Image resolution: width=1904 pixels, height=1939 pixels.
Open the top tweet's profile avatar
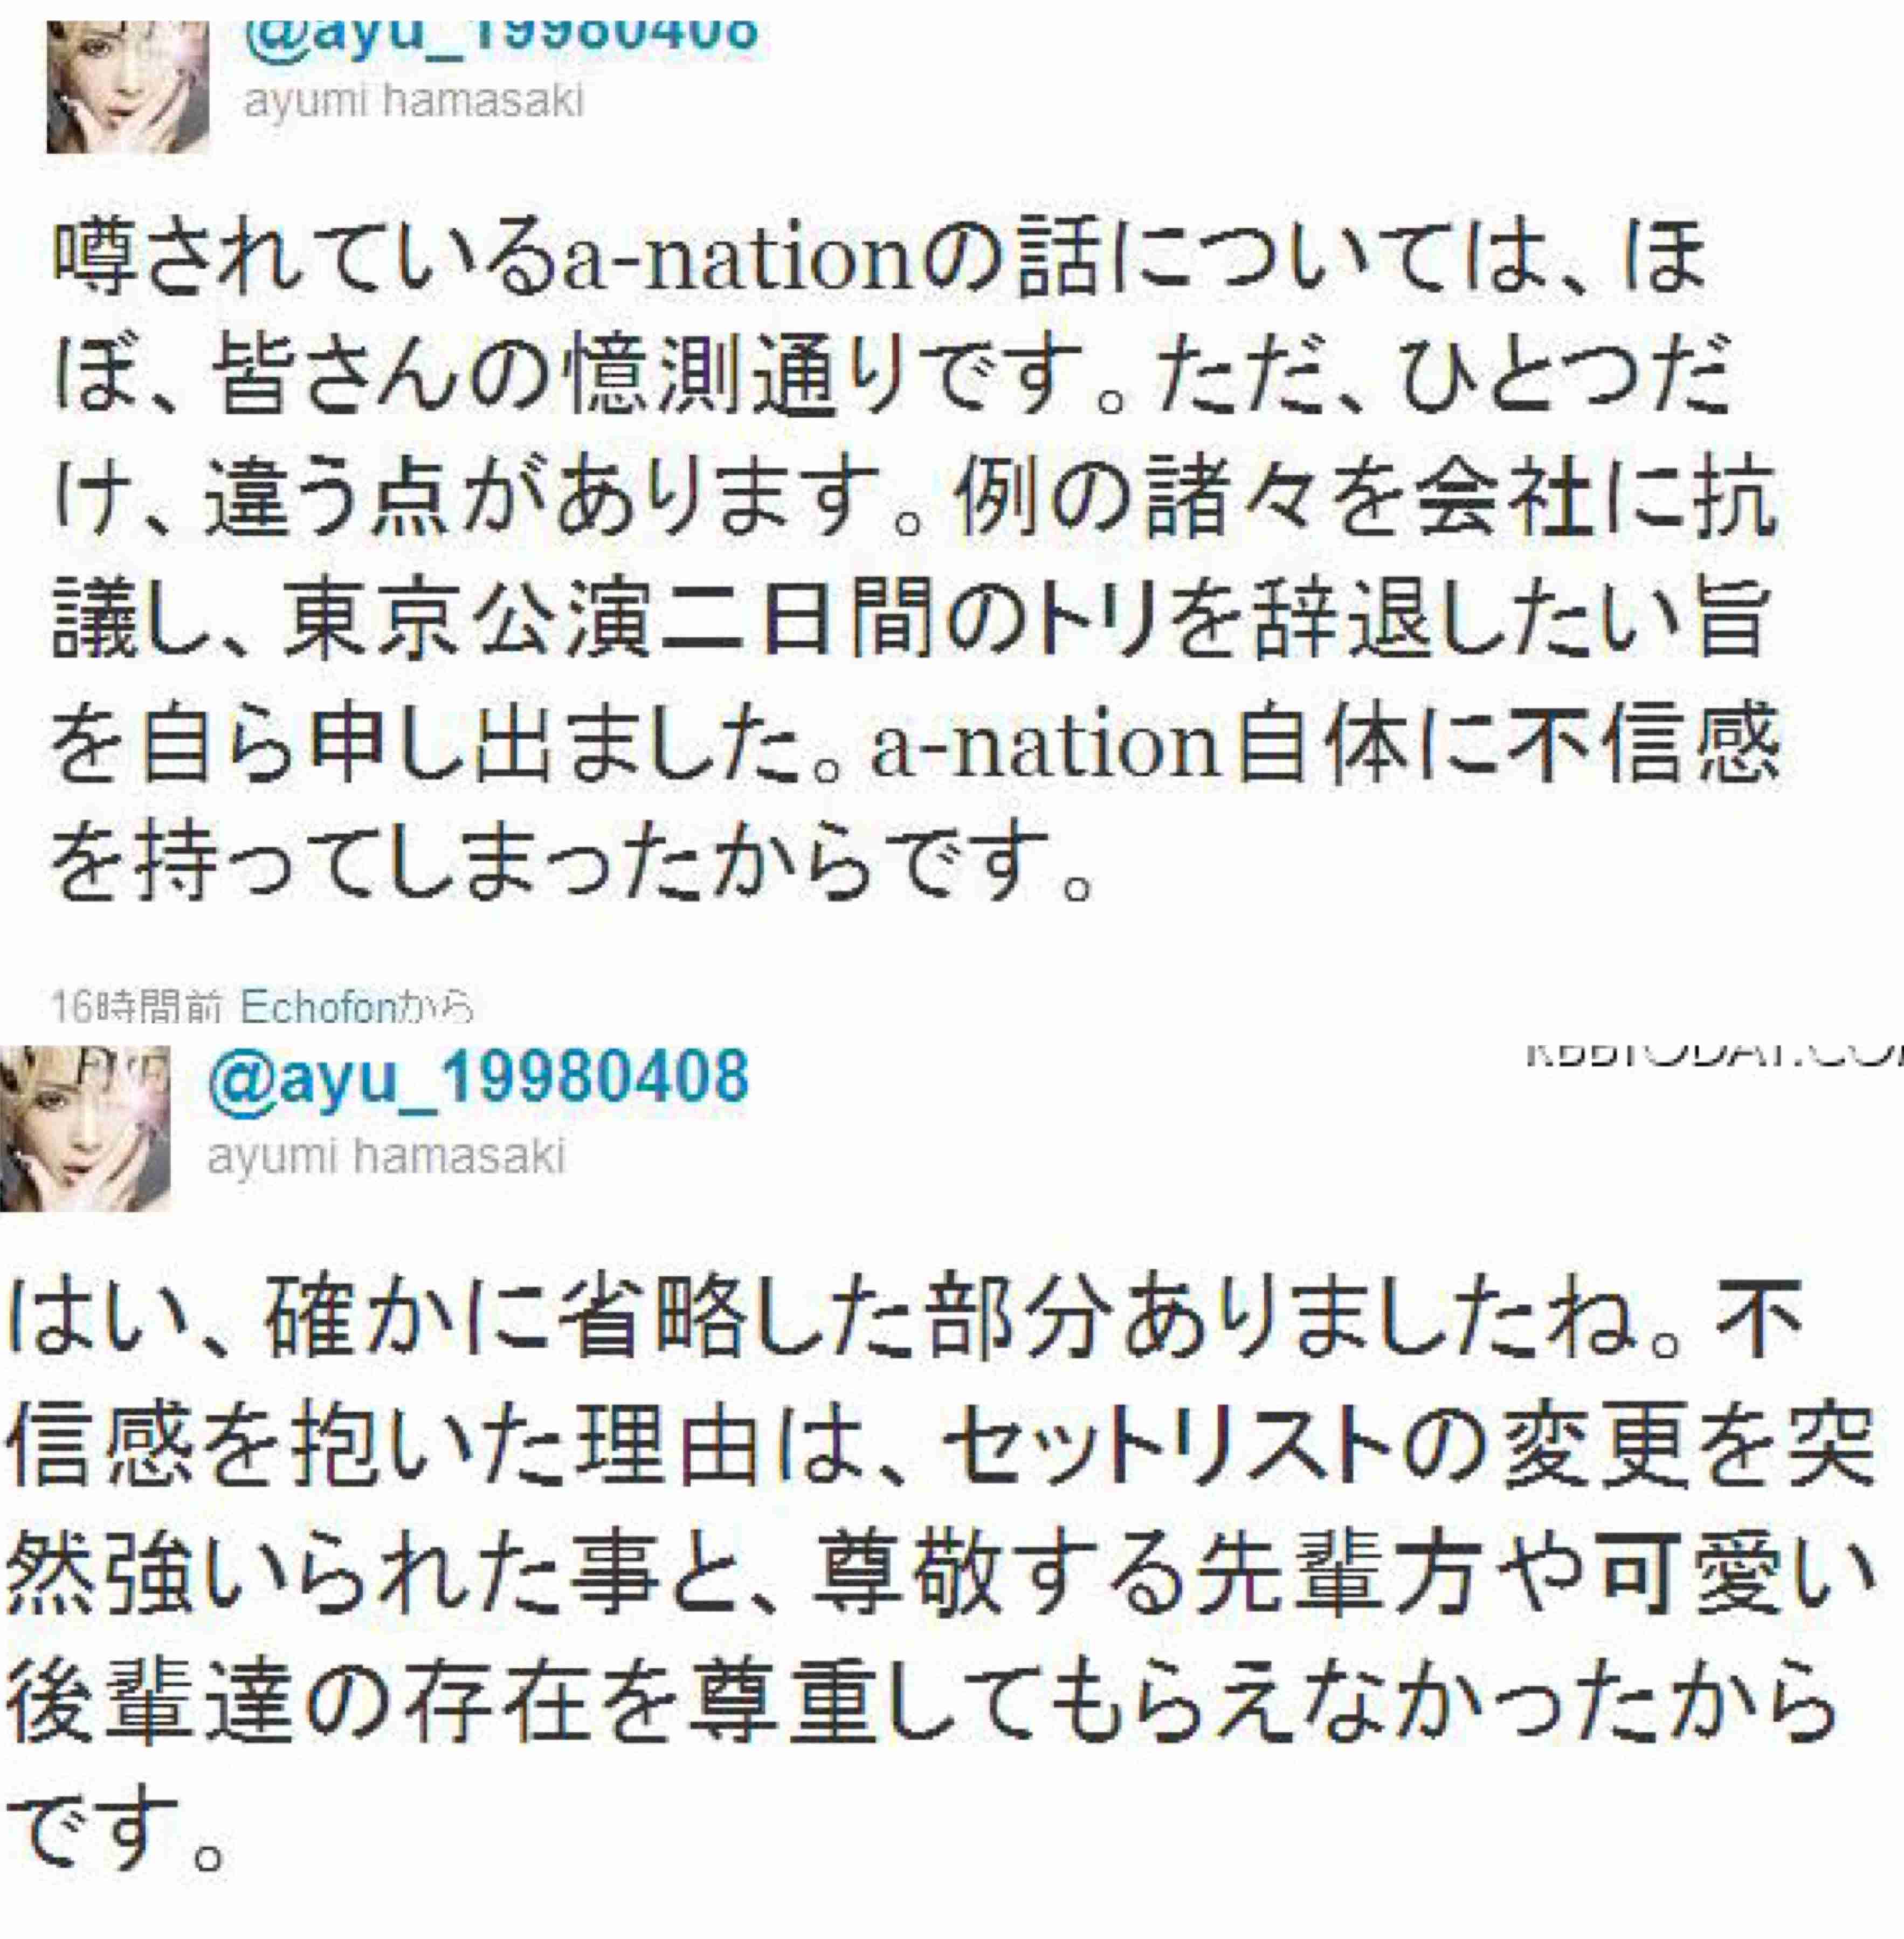(128, 88)
